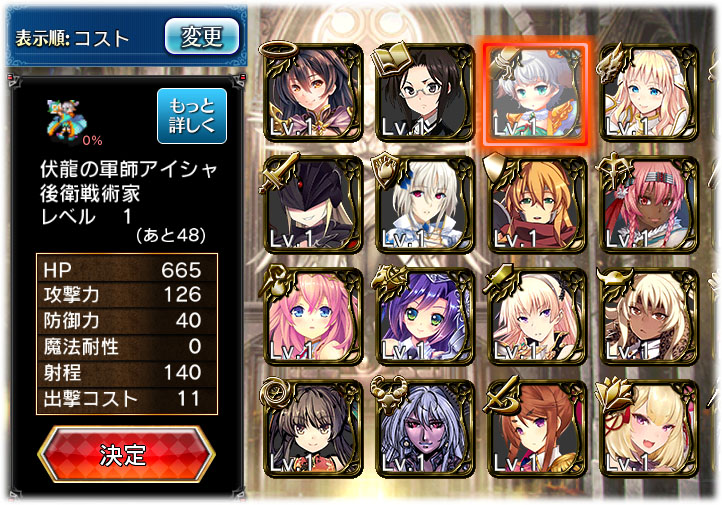Select the highlighted silver-haired tactician Aisha portrait
The height and width of the screenshot is (505, 722).
537,92
